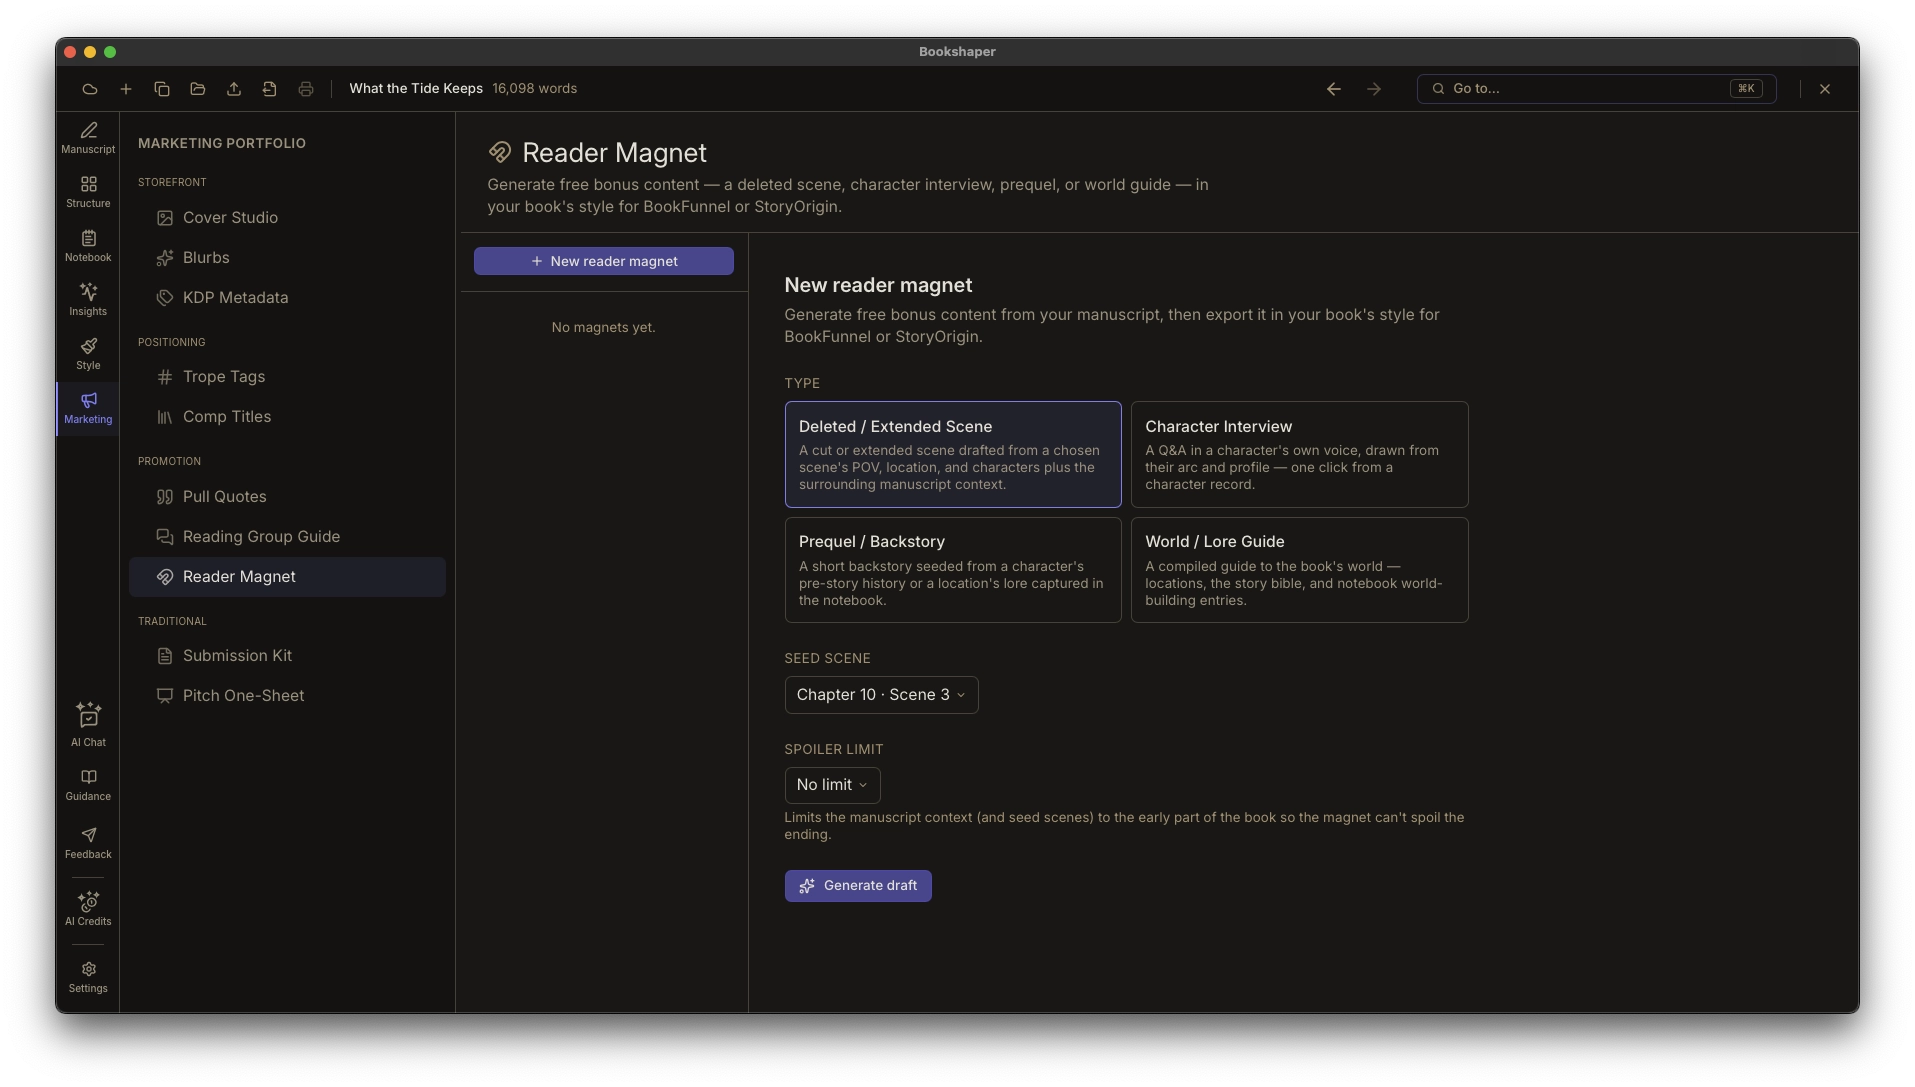Open the Spoiler Limit dropdown No limit

(x=832, y=785)
